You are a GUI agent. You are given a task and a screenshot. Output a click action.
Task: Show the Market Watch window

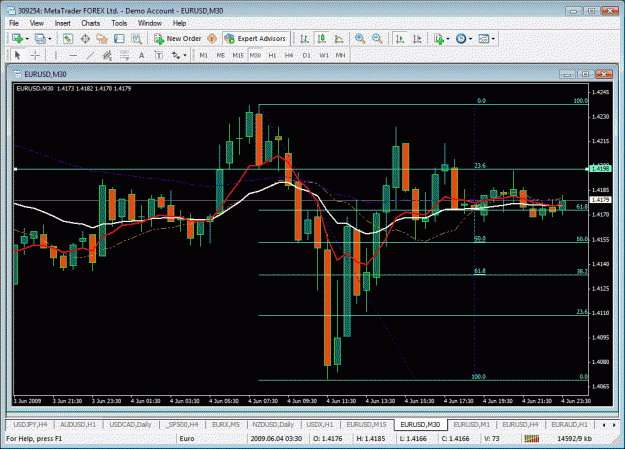point(68,39)
